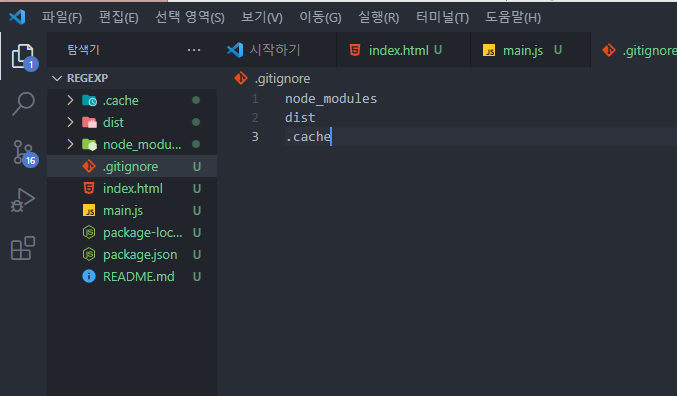Open the Explorer view in activity bar
Image resolution: width=677 pixels, height=396 pixels.
(23, 56)
